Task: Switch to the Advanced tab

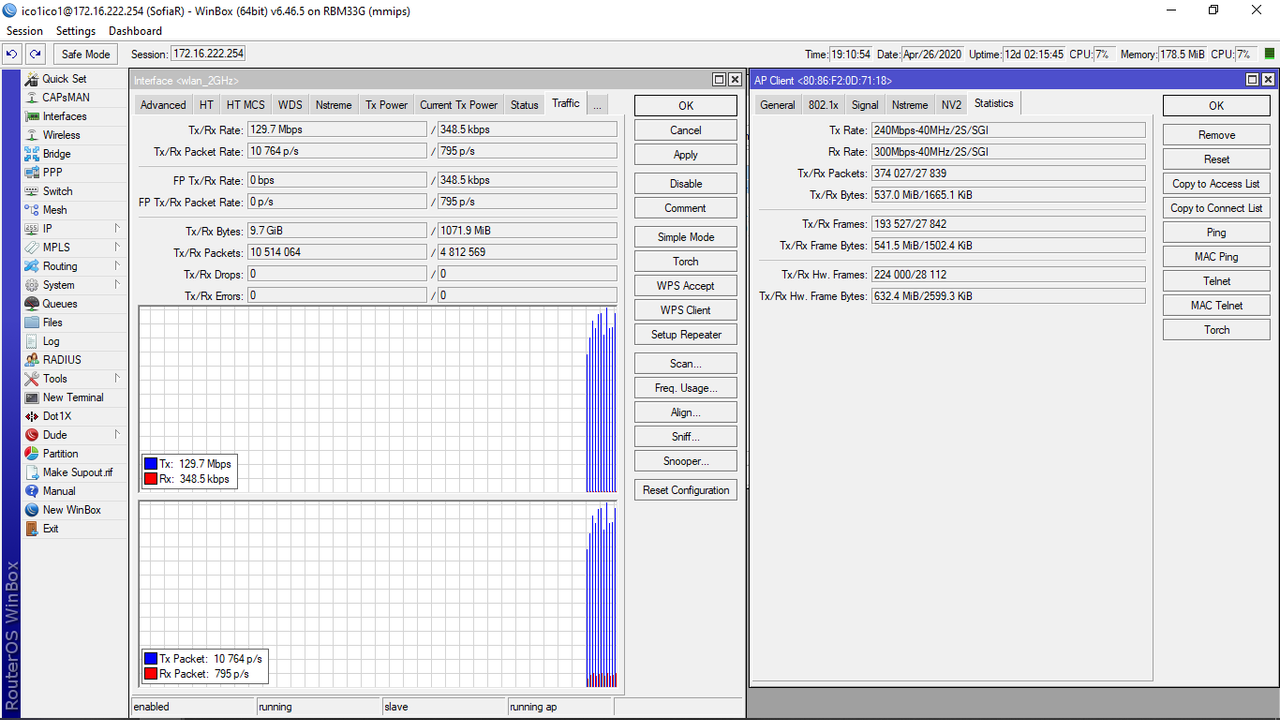Action: click(x=163, y=104)
